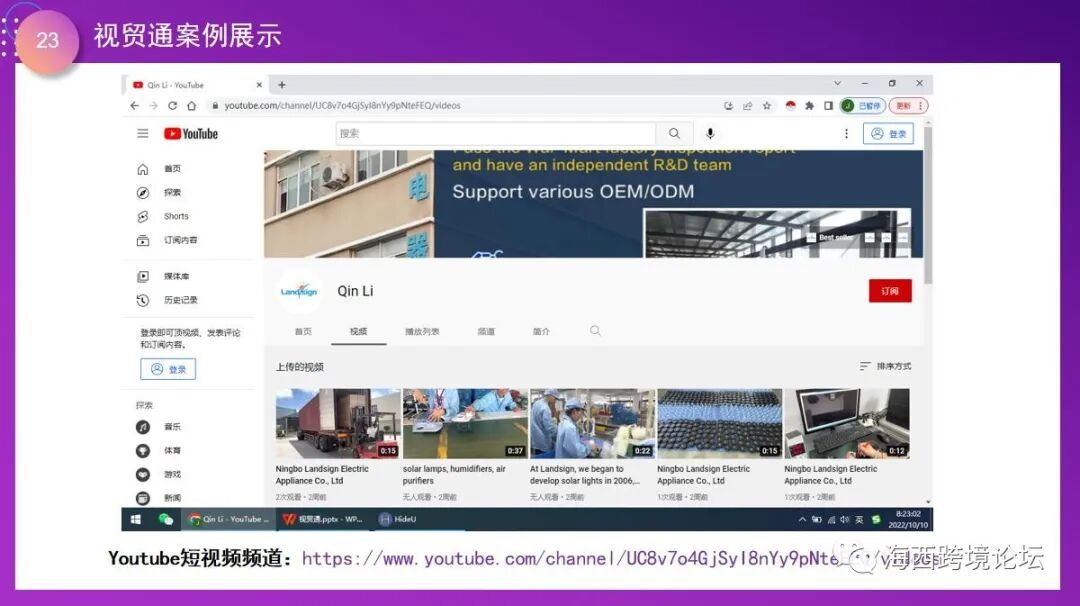This screenshot has width=1080, height=606.
Task: Click the red extension icon in toolbar
Action: tap(790, 105)
